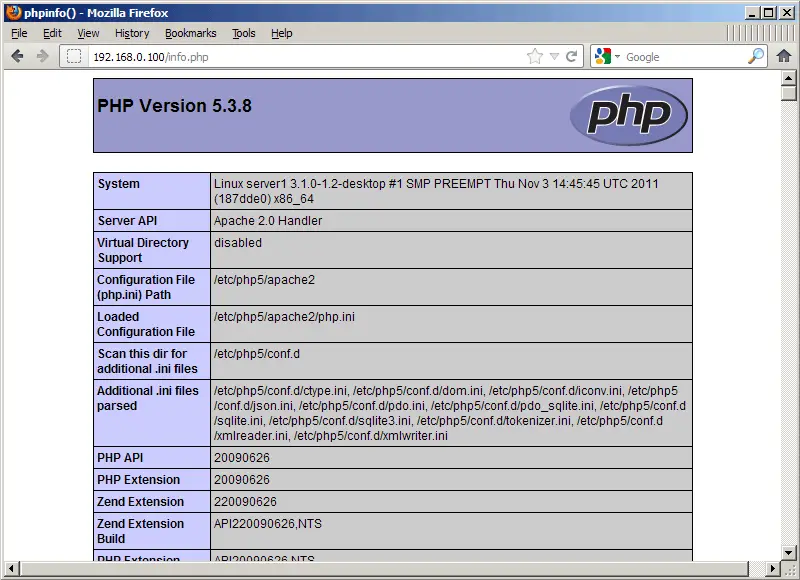Click the Loaded Configuration File label
The height and width of the screenshot is (580, 800).
146,324
